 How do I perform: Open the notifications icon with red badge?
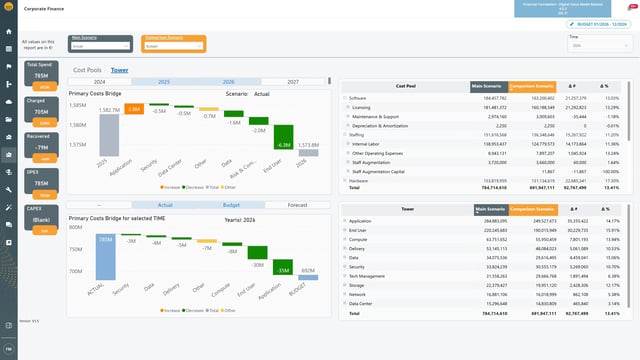tap(631, 7)
